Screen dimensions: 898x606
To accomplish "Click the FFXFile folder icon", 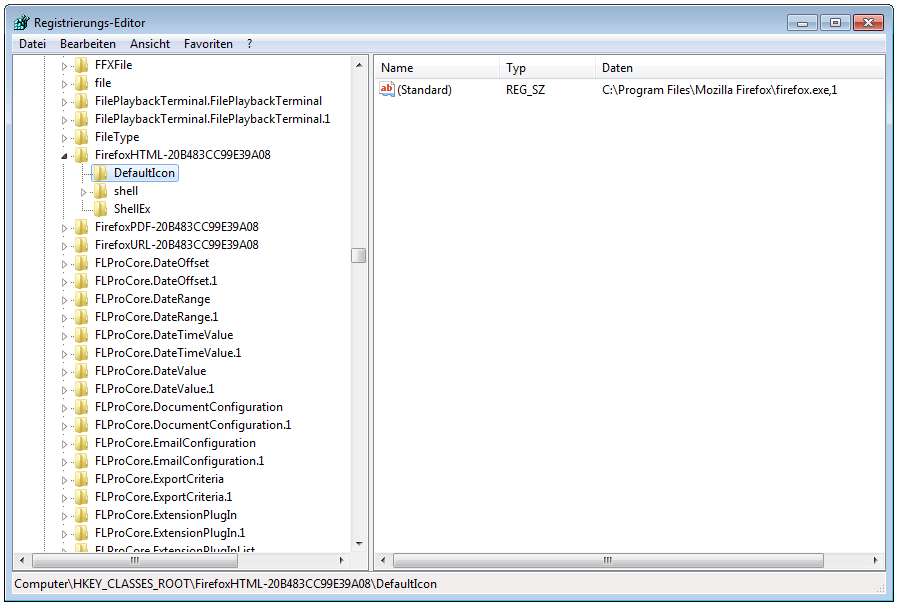I will [x=81, y=65].
